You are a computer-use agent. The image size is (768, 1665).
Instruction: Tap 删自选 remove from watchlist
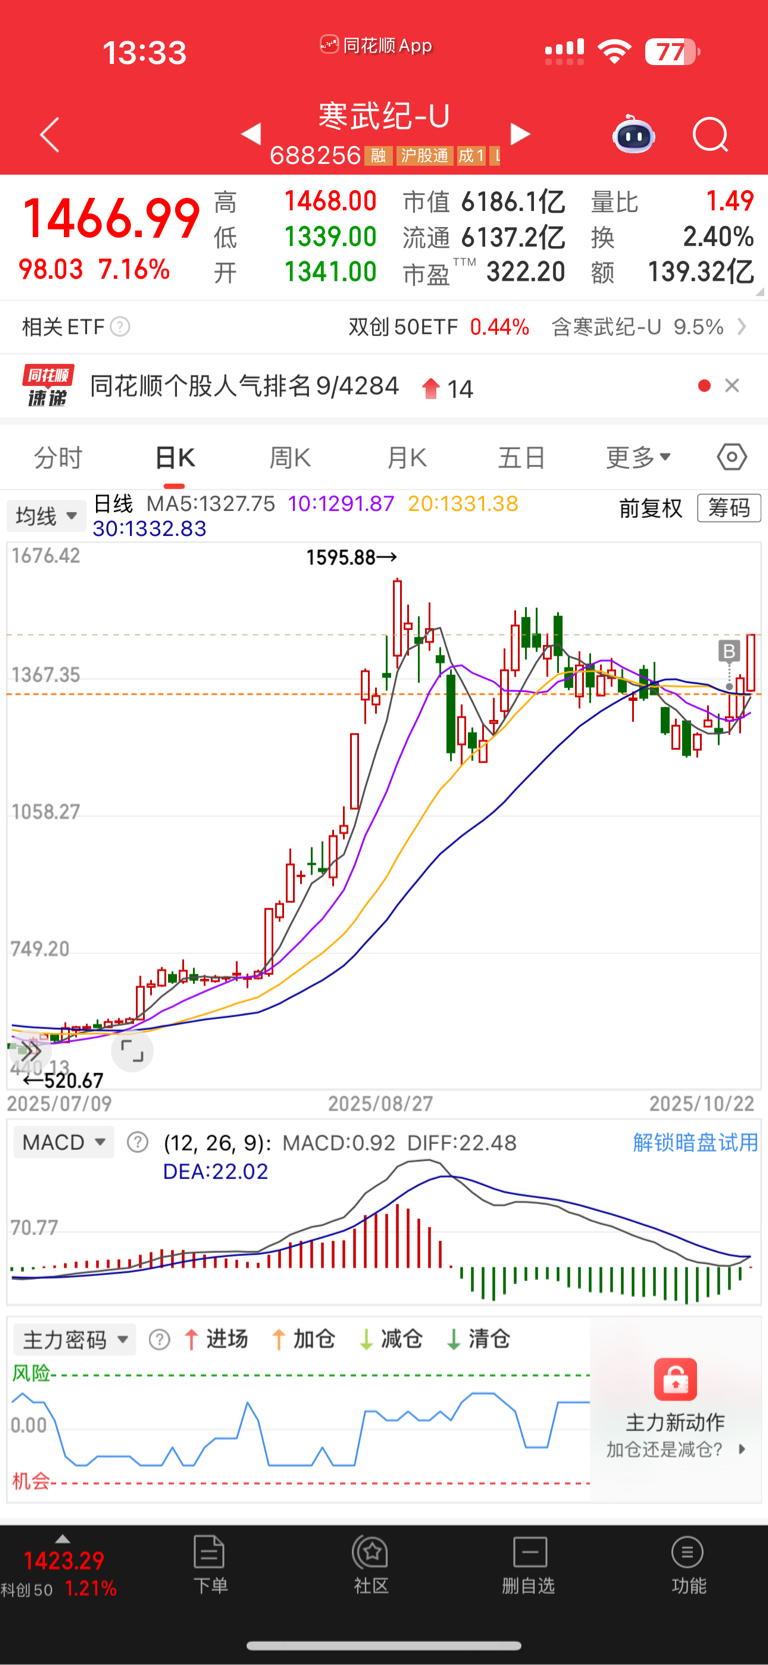[x=529, y=1566]
